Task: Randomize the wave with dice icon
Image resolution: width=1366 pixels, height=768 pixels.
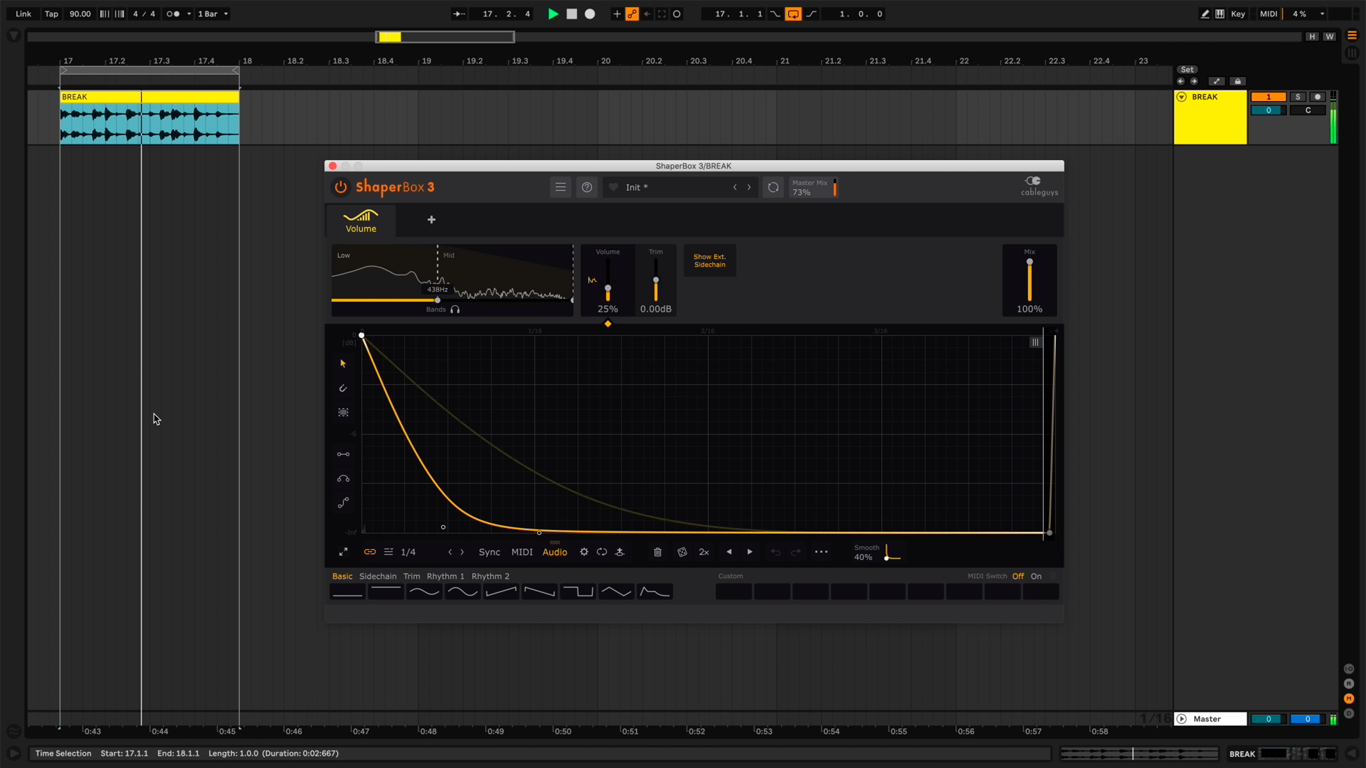Action: 682,552
